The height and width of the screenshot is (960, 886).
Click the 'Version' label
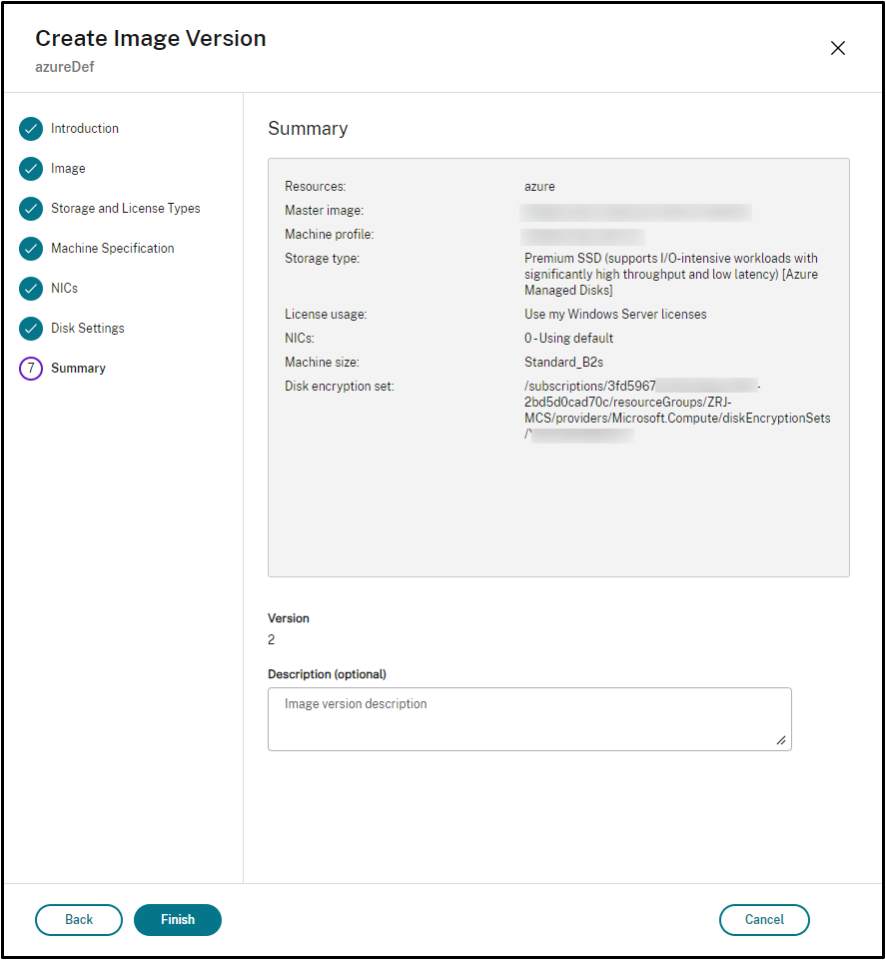[288, 618]
